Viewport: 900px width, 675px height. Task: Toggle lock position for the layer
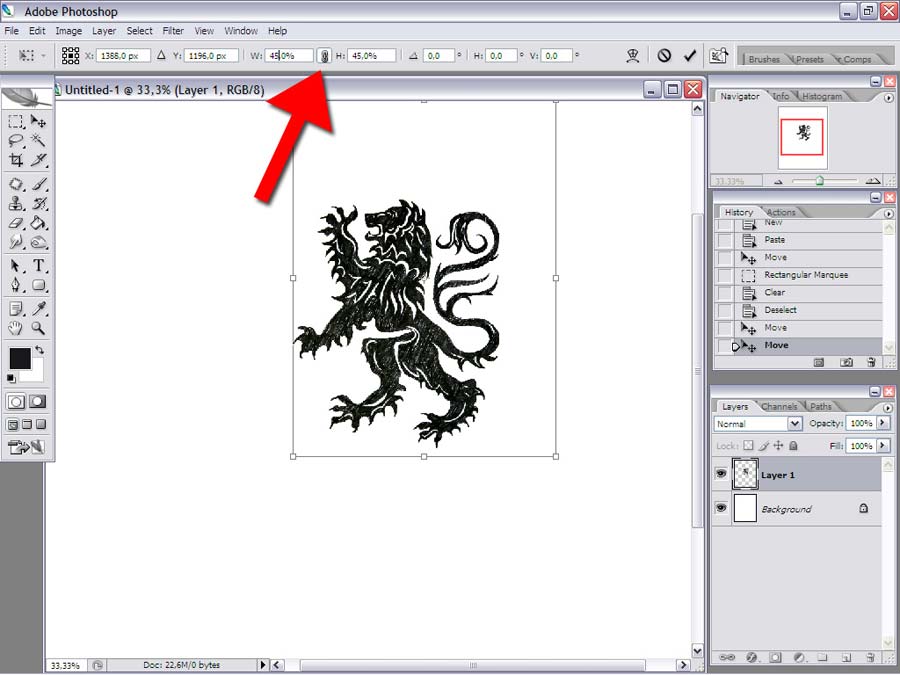click(778, 445)
